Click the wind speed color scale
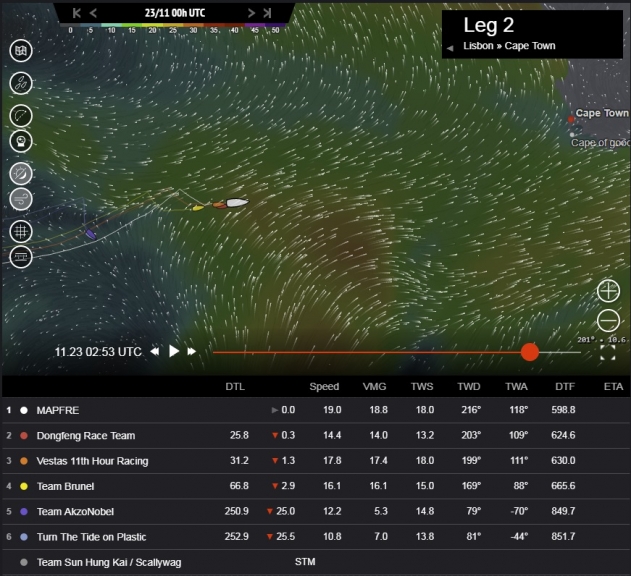The image size is (631, 576). point(173,27)
